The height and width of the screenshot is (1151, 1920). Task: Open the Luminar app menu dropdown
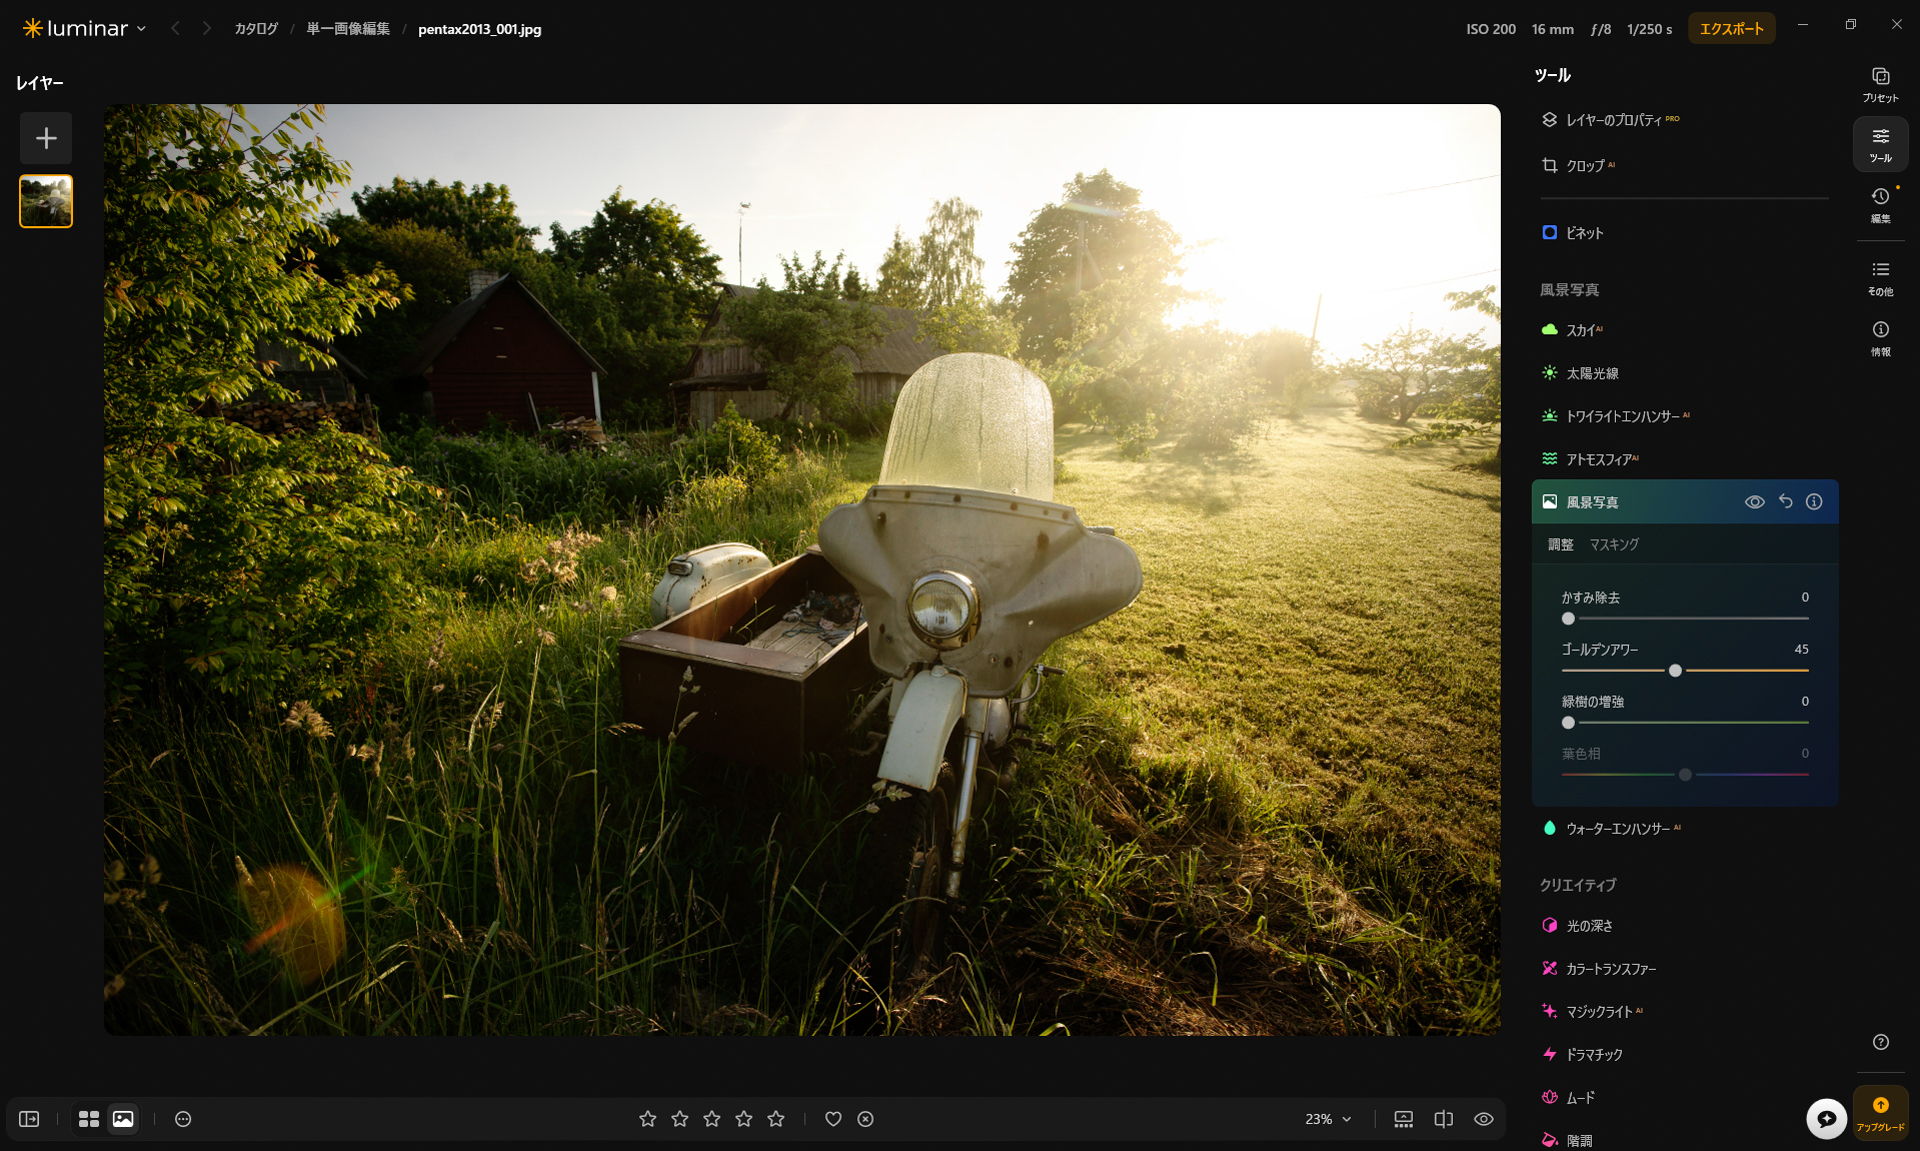85,29
